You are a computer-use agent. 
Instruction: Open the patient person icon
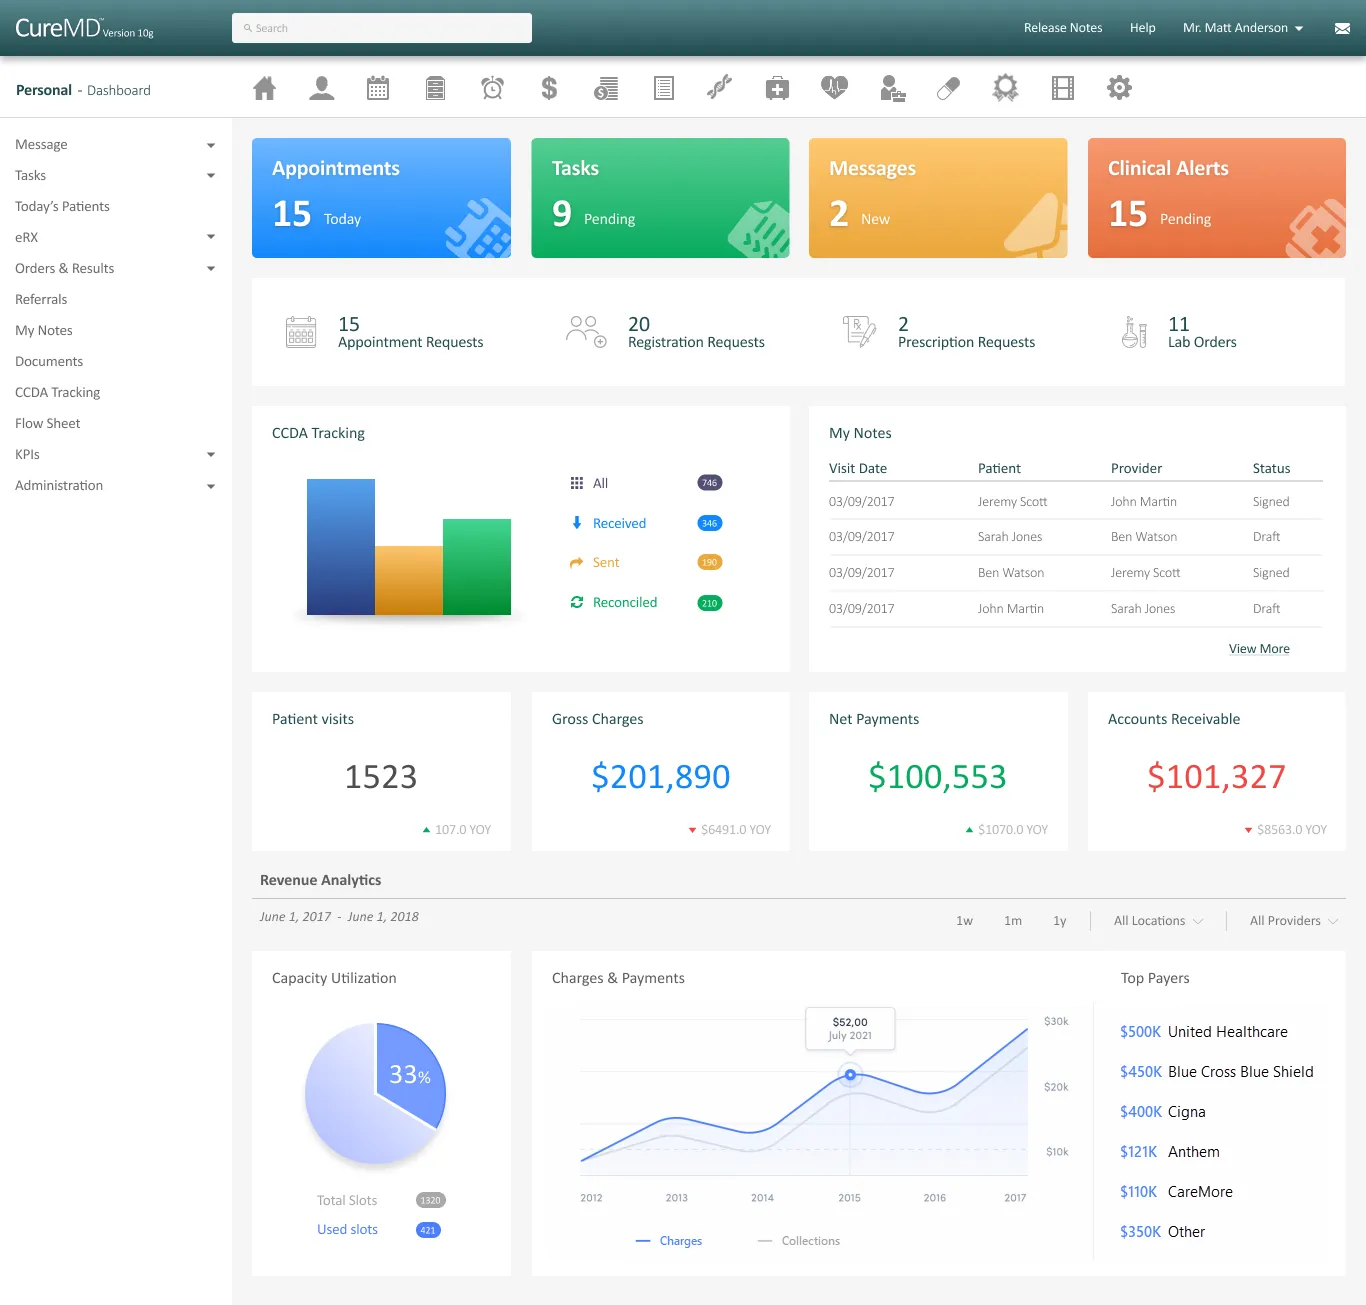pos(322,89)
